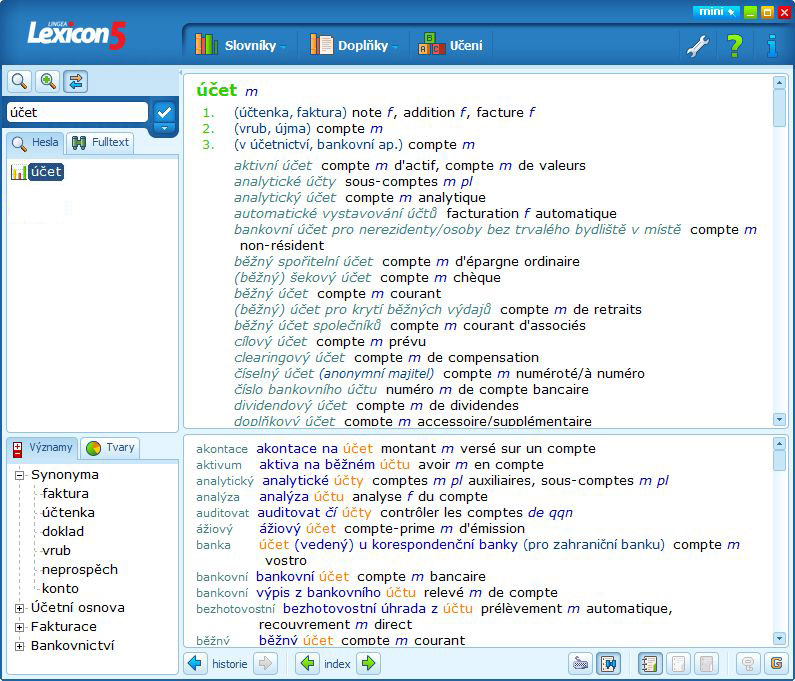The image size is (795, 681).
Task: Go to previous index entry green arrow
Action: click(307, 663)
